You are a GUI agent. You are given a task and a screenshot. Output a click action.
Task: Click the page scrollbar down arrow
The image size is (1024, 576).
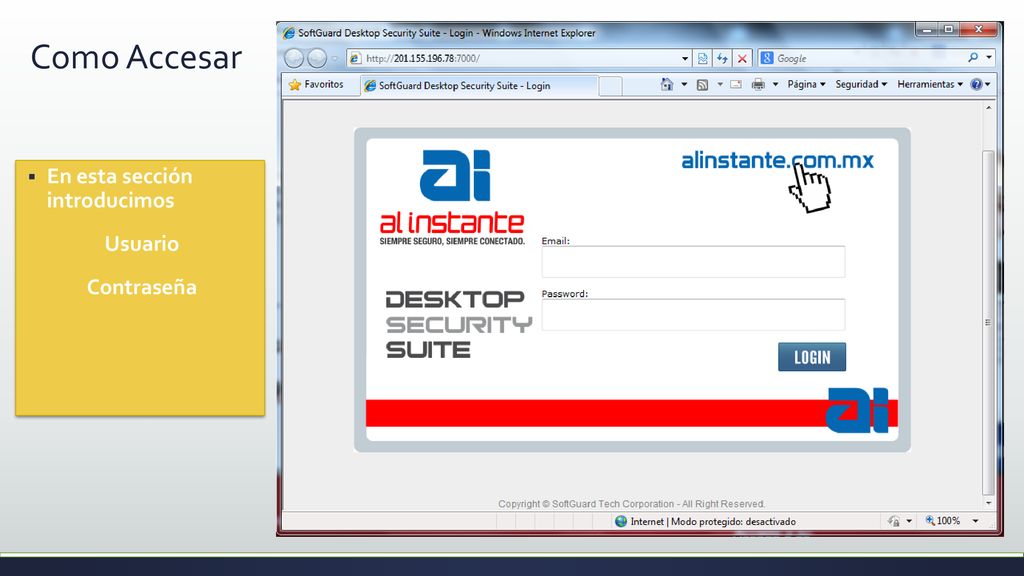989,503
